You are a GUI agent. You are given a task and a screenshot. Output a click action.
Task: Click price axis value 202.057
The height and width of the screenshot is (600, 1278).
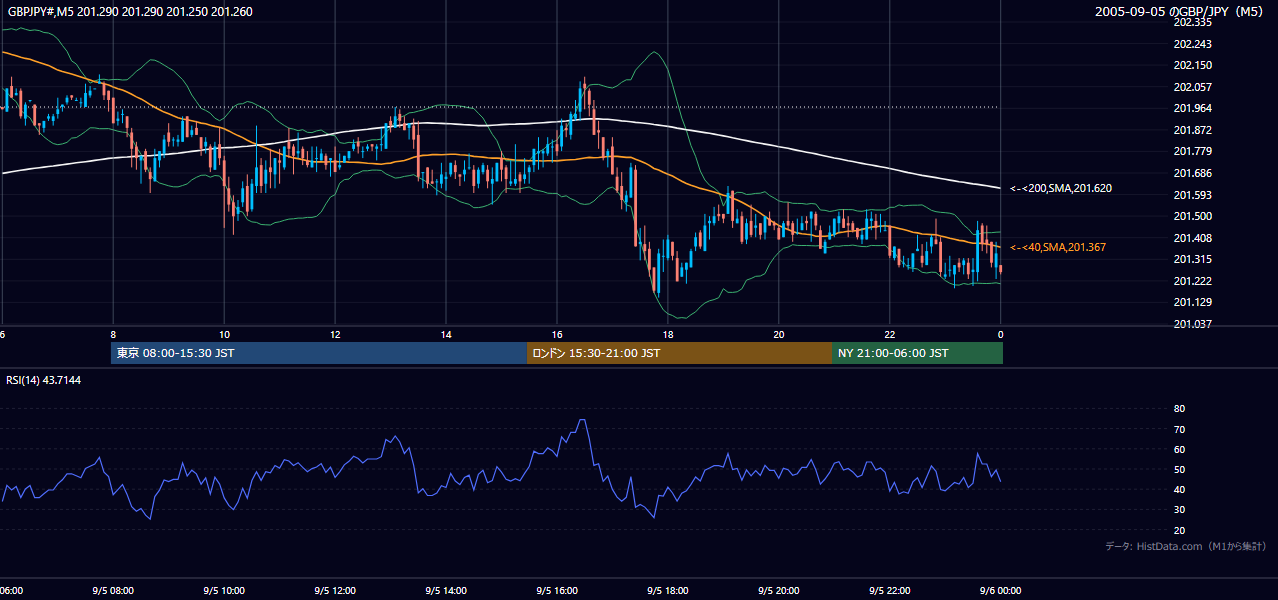[1193, 87]
